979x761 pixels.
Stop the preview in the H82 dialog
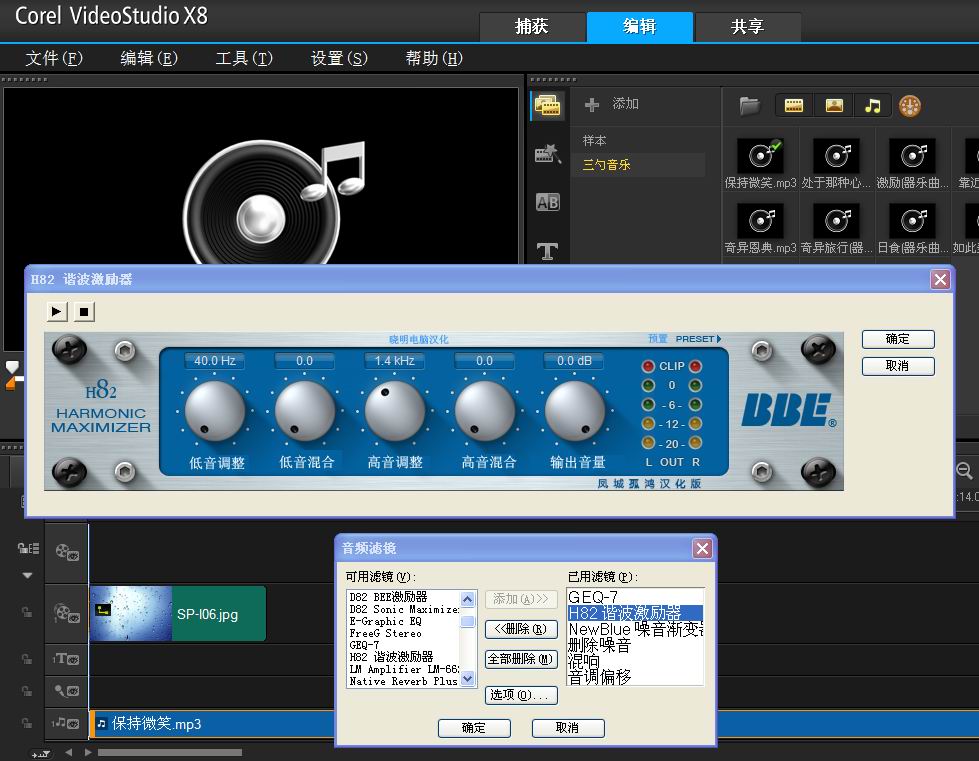[x=84, y=312]
